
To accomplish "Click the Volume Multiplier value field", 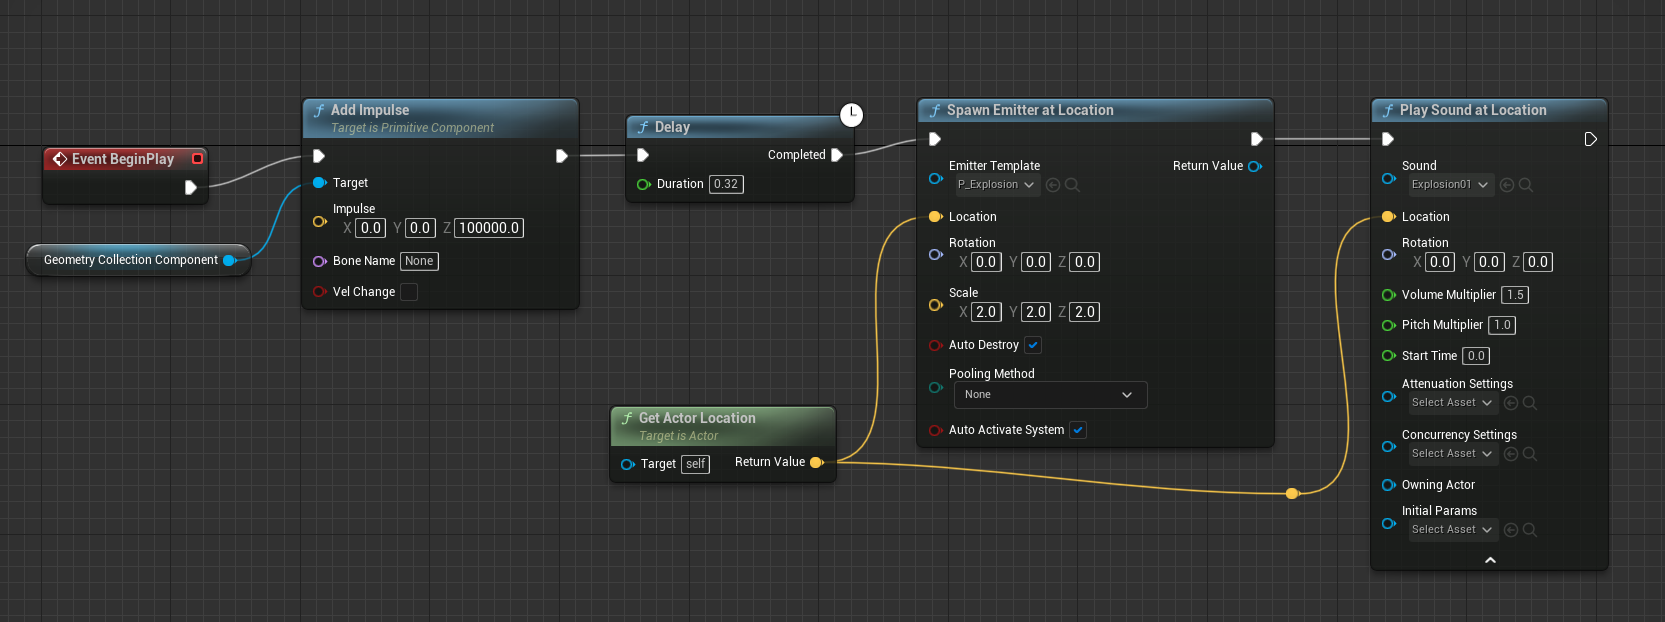I will (1515, 295).
